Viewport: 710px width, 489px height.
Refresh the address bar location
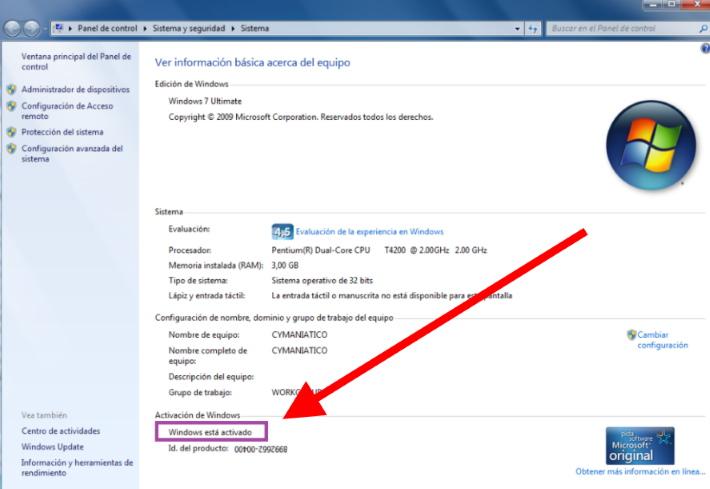(x=533, y=29)
